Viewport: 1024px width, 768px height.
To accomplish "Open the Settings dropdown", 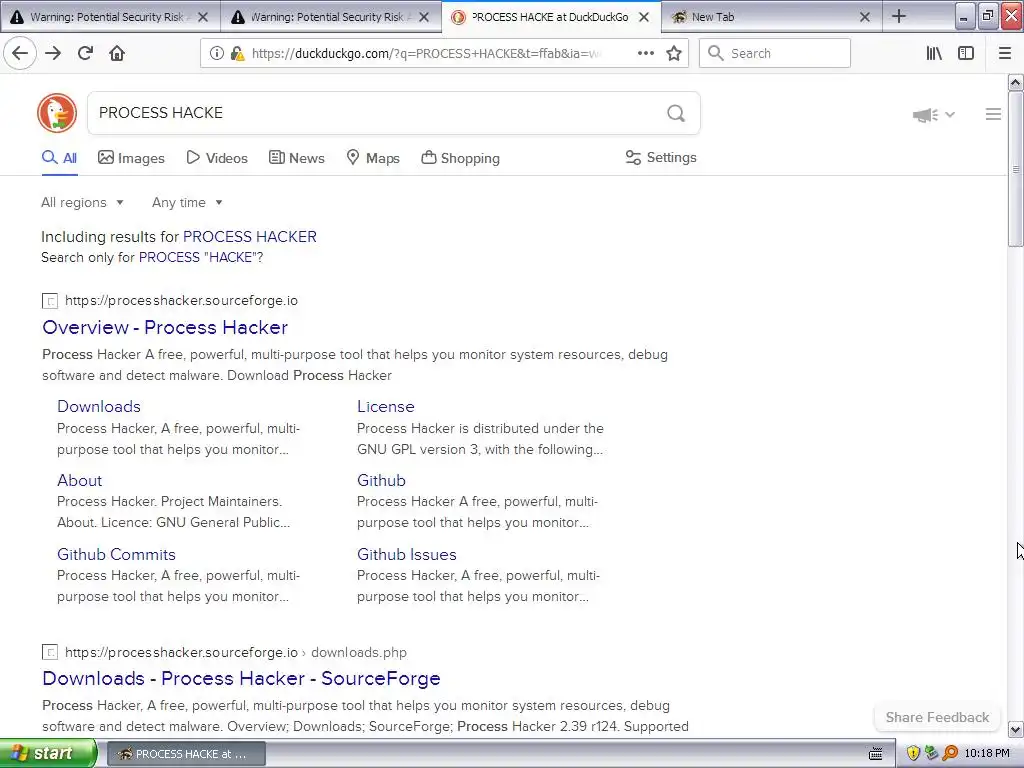I will [661, 157].
